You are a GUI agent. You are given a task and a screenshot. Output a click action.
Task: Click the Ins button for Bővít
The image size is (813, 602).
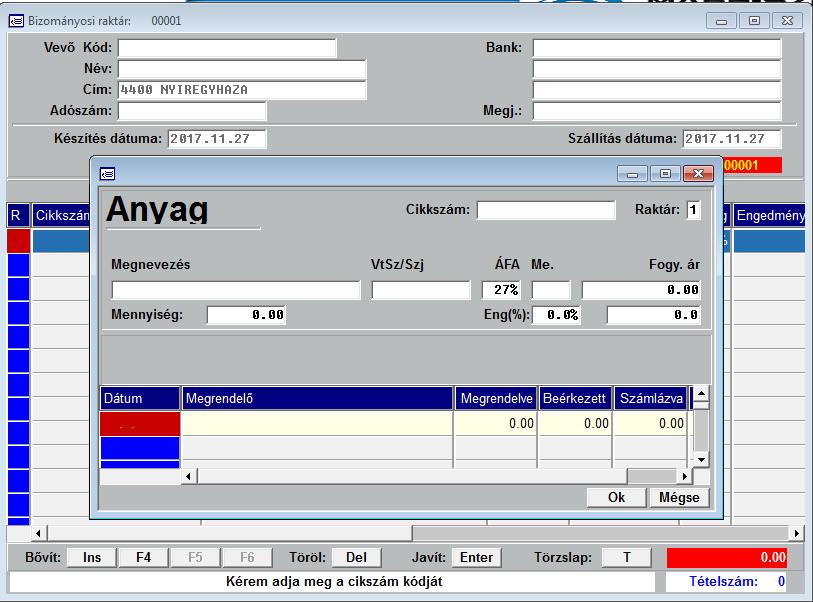point(92,557)
